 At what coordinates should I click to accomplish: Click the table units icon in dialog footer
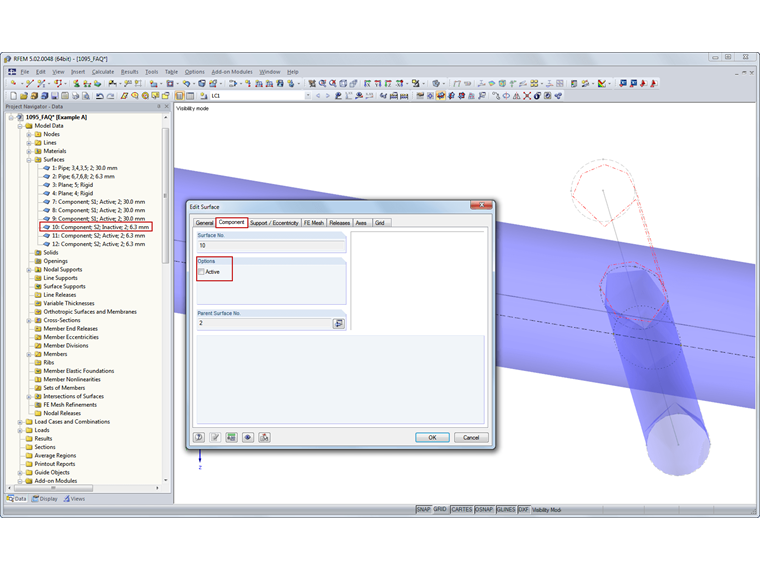[232, 437]
